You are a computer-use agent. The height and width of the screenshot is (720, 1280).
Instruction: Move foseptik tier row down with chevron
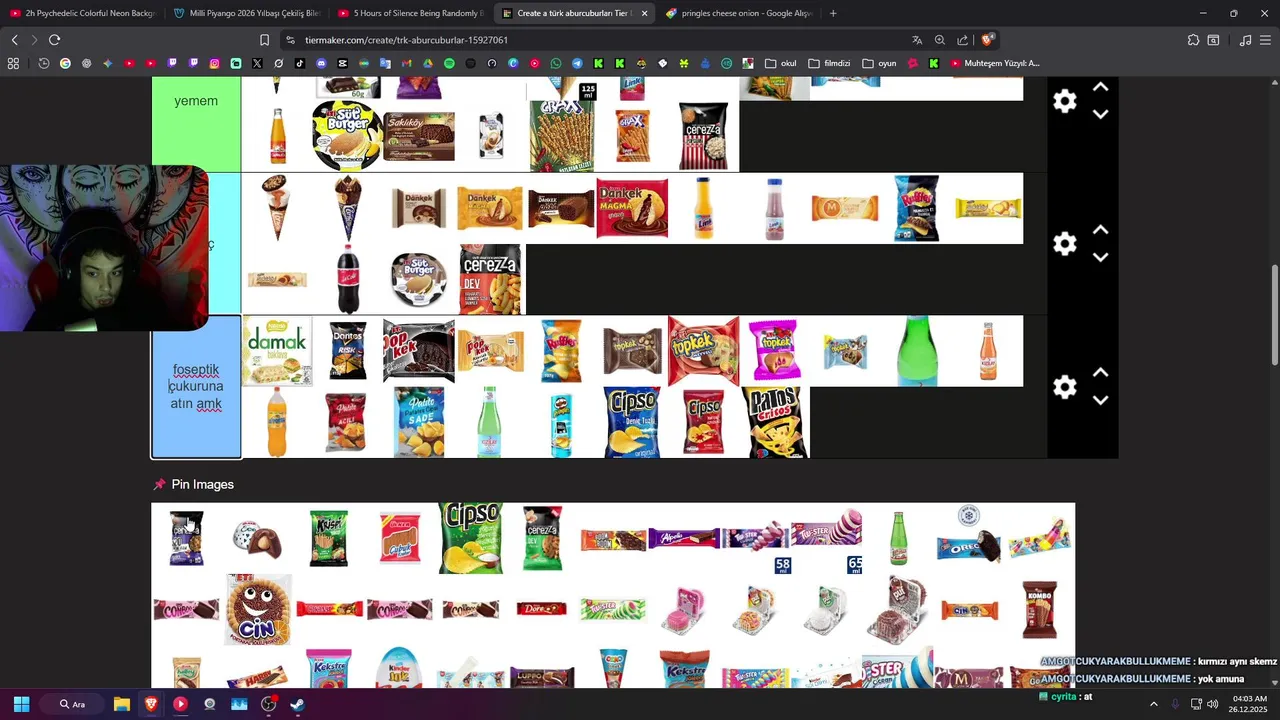pyautogui.click(x=1100, y=400)
